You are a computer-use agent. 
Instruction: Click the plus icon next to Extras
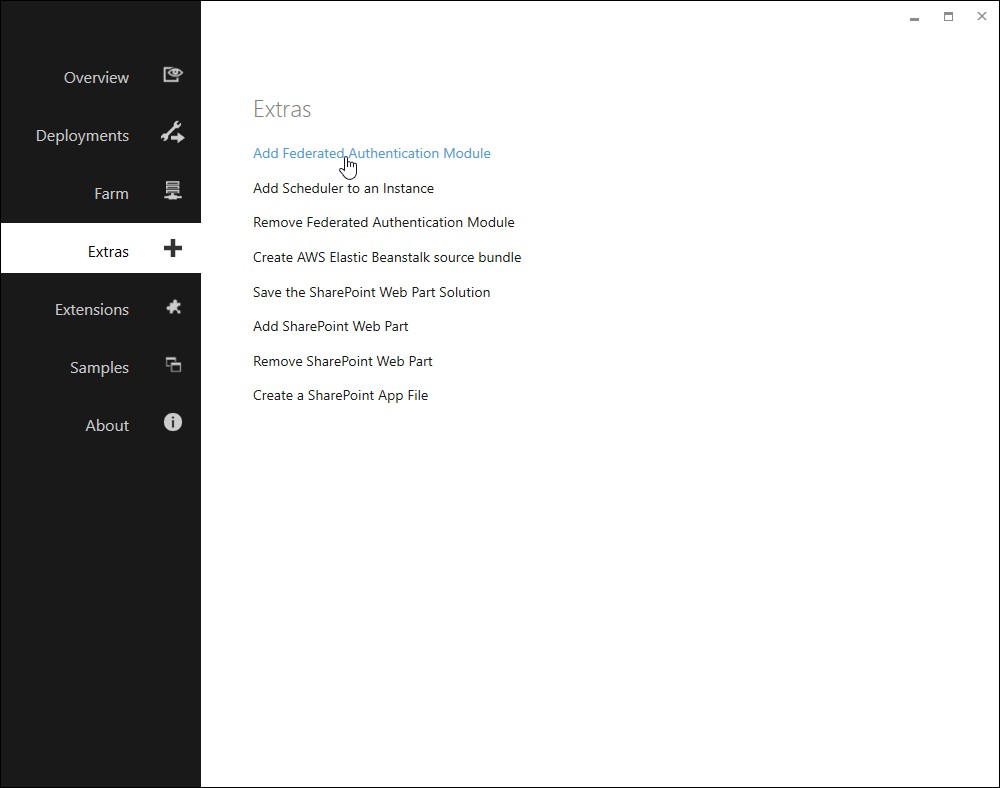coord(172,249)
